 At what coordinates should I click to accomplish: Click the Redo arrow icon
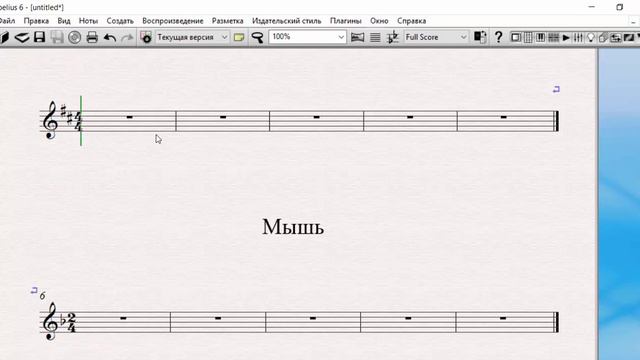pos(127,38)
